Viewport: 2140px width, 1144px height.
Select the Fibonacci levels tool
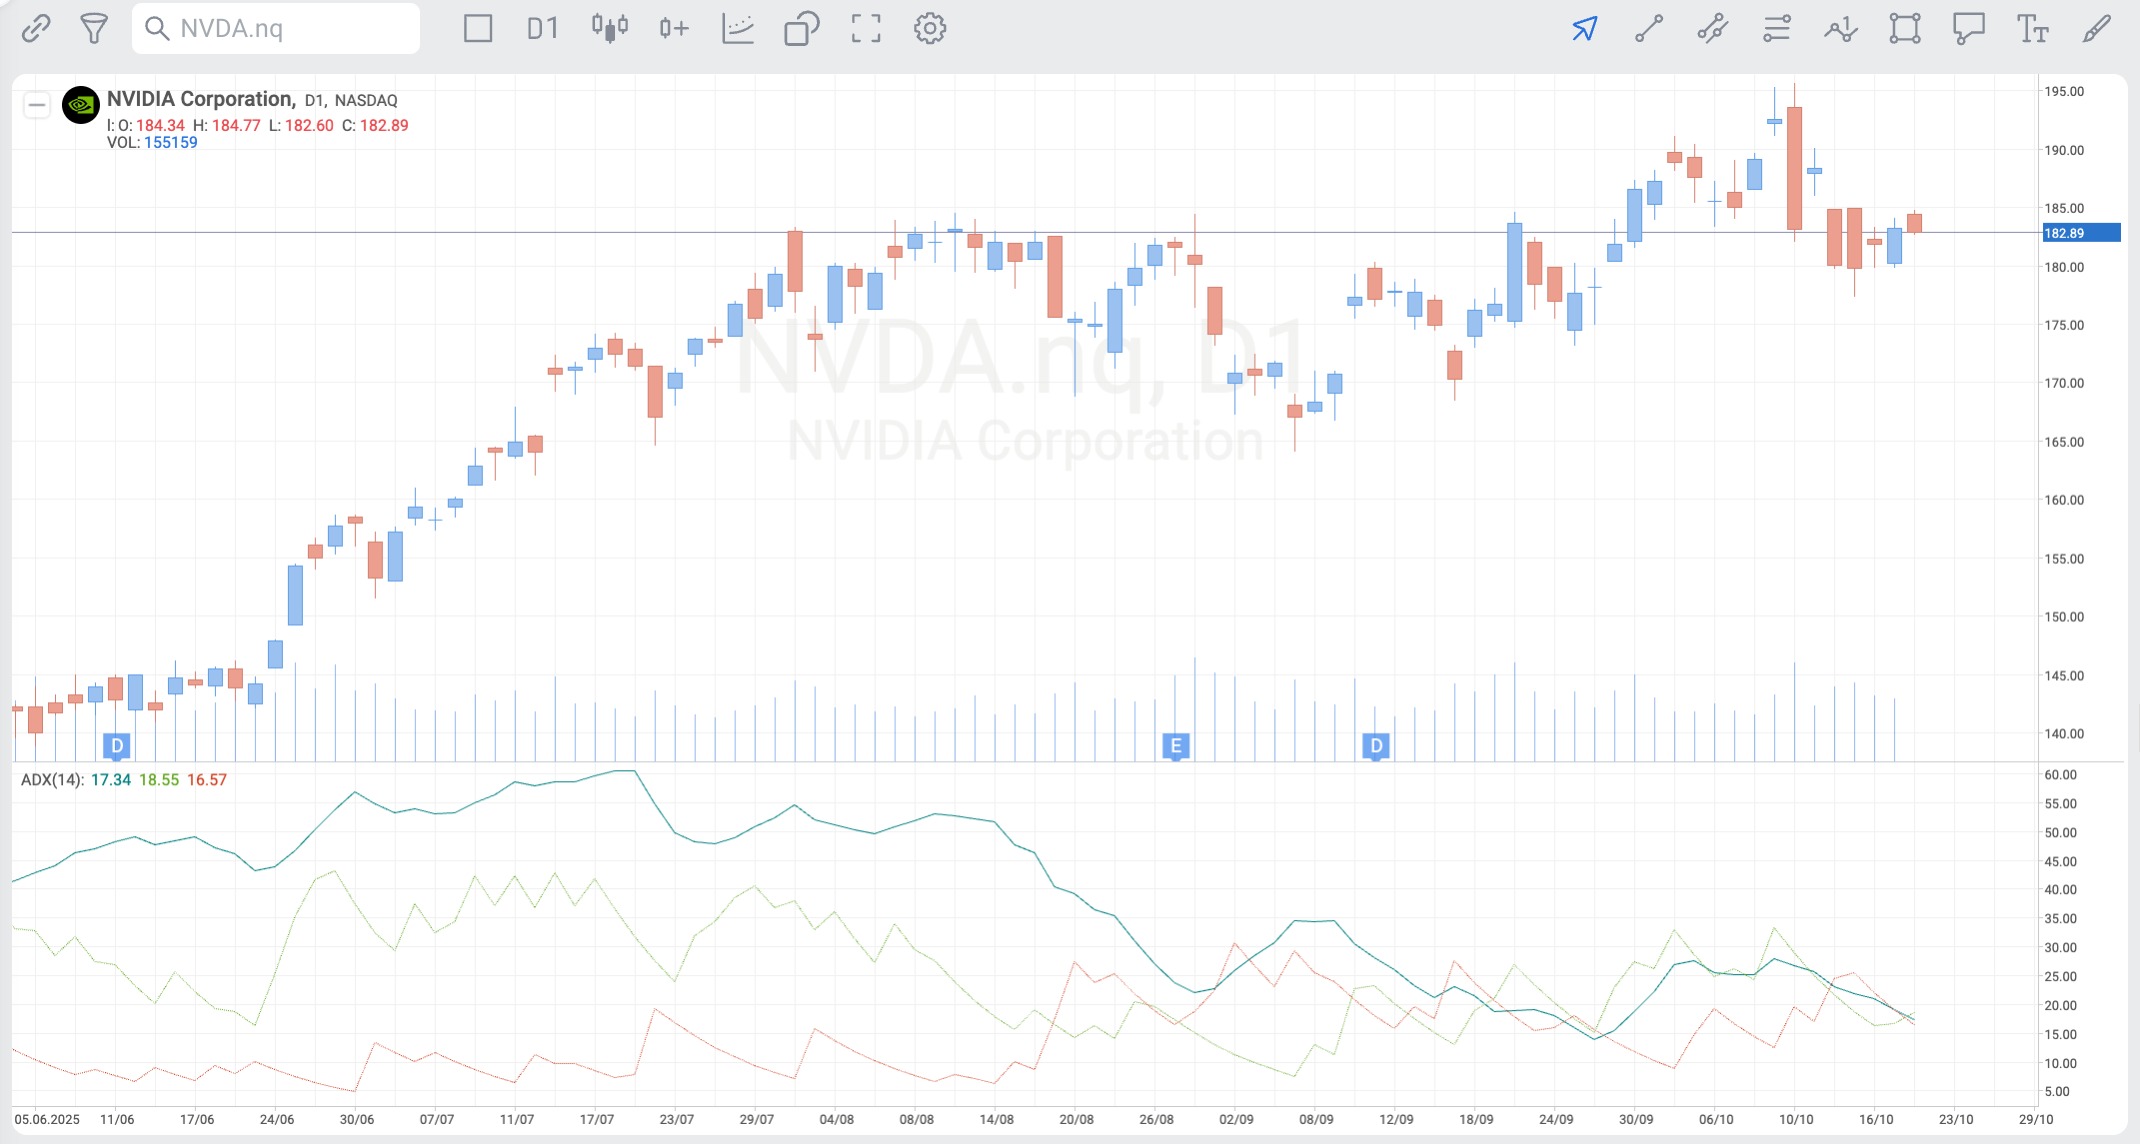1777,28
